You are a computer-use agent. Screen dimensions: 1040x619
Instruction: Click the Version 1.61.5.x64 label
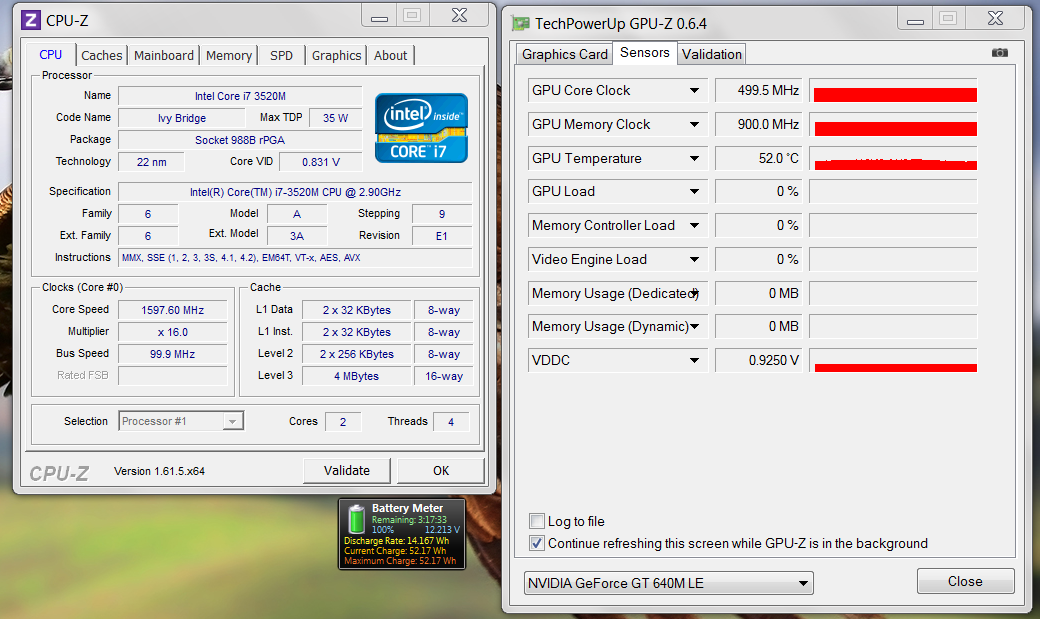pyautogui.click(x=159, y=471)
